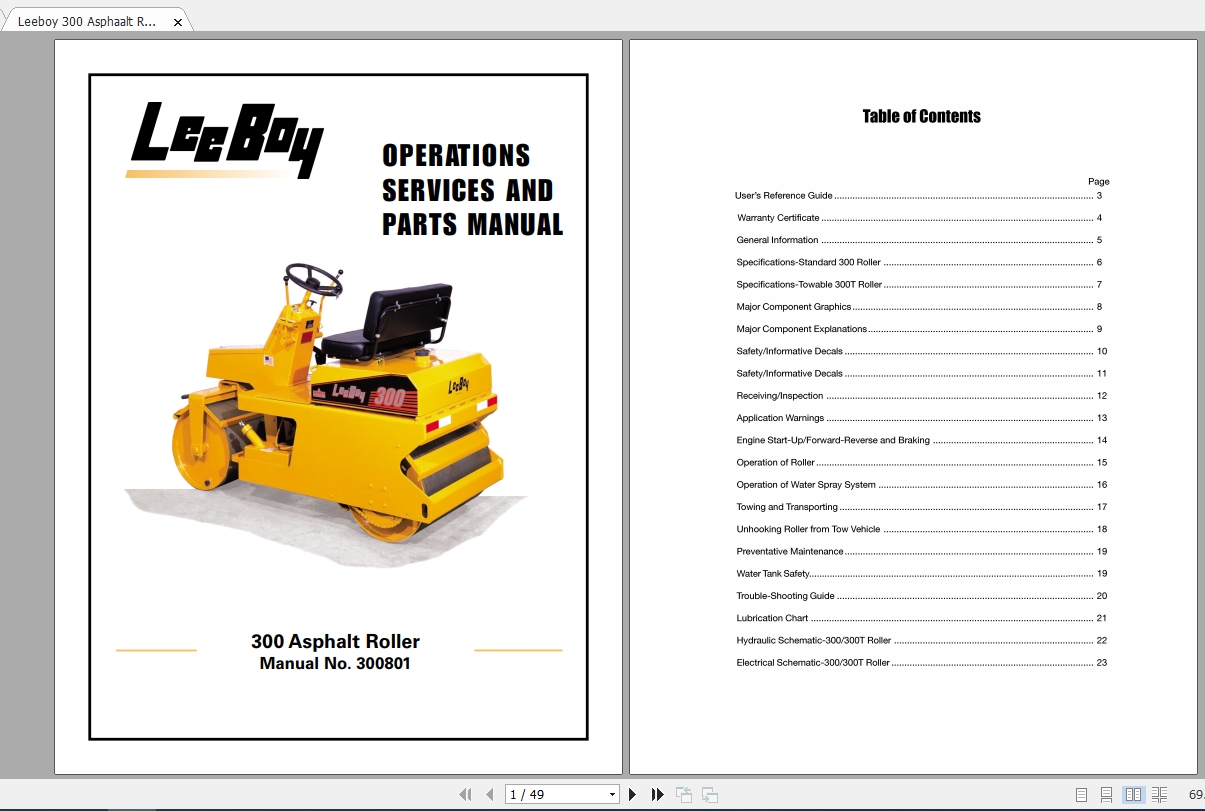1205x811 pixels.
Task: Click 'Towing and Transporting' entry
Action: 920,507
